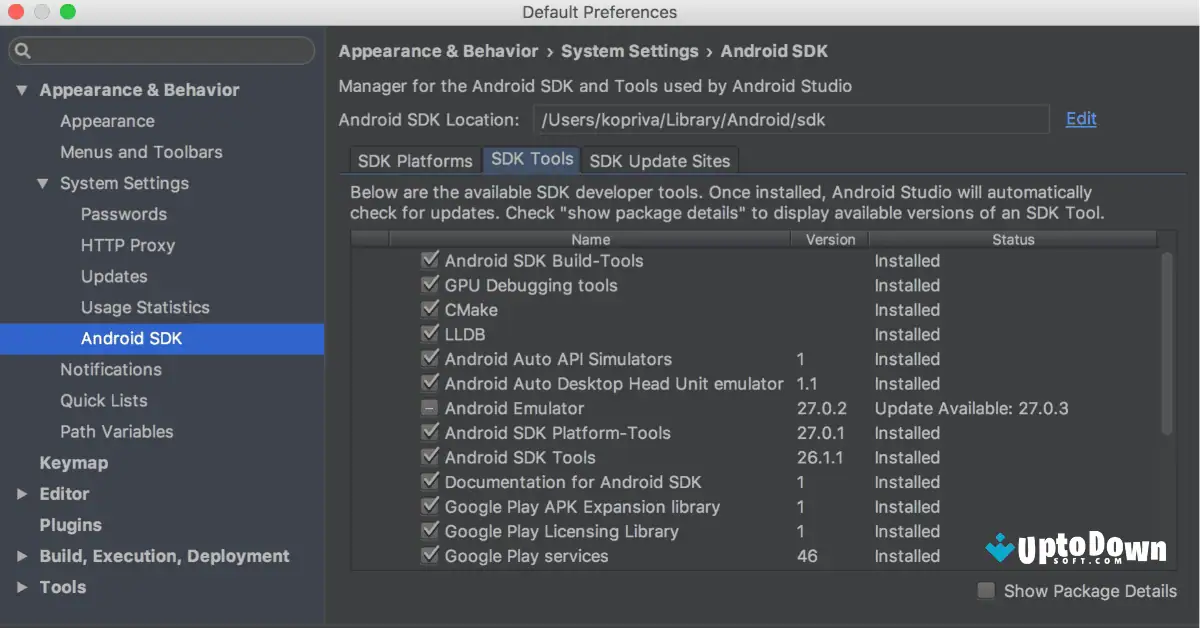The height and width of the screenshot is (628, 1200).
Task: Sort packages by the Version column header
Action: 830,239
